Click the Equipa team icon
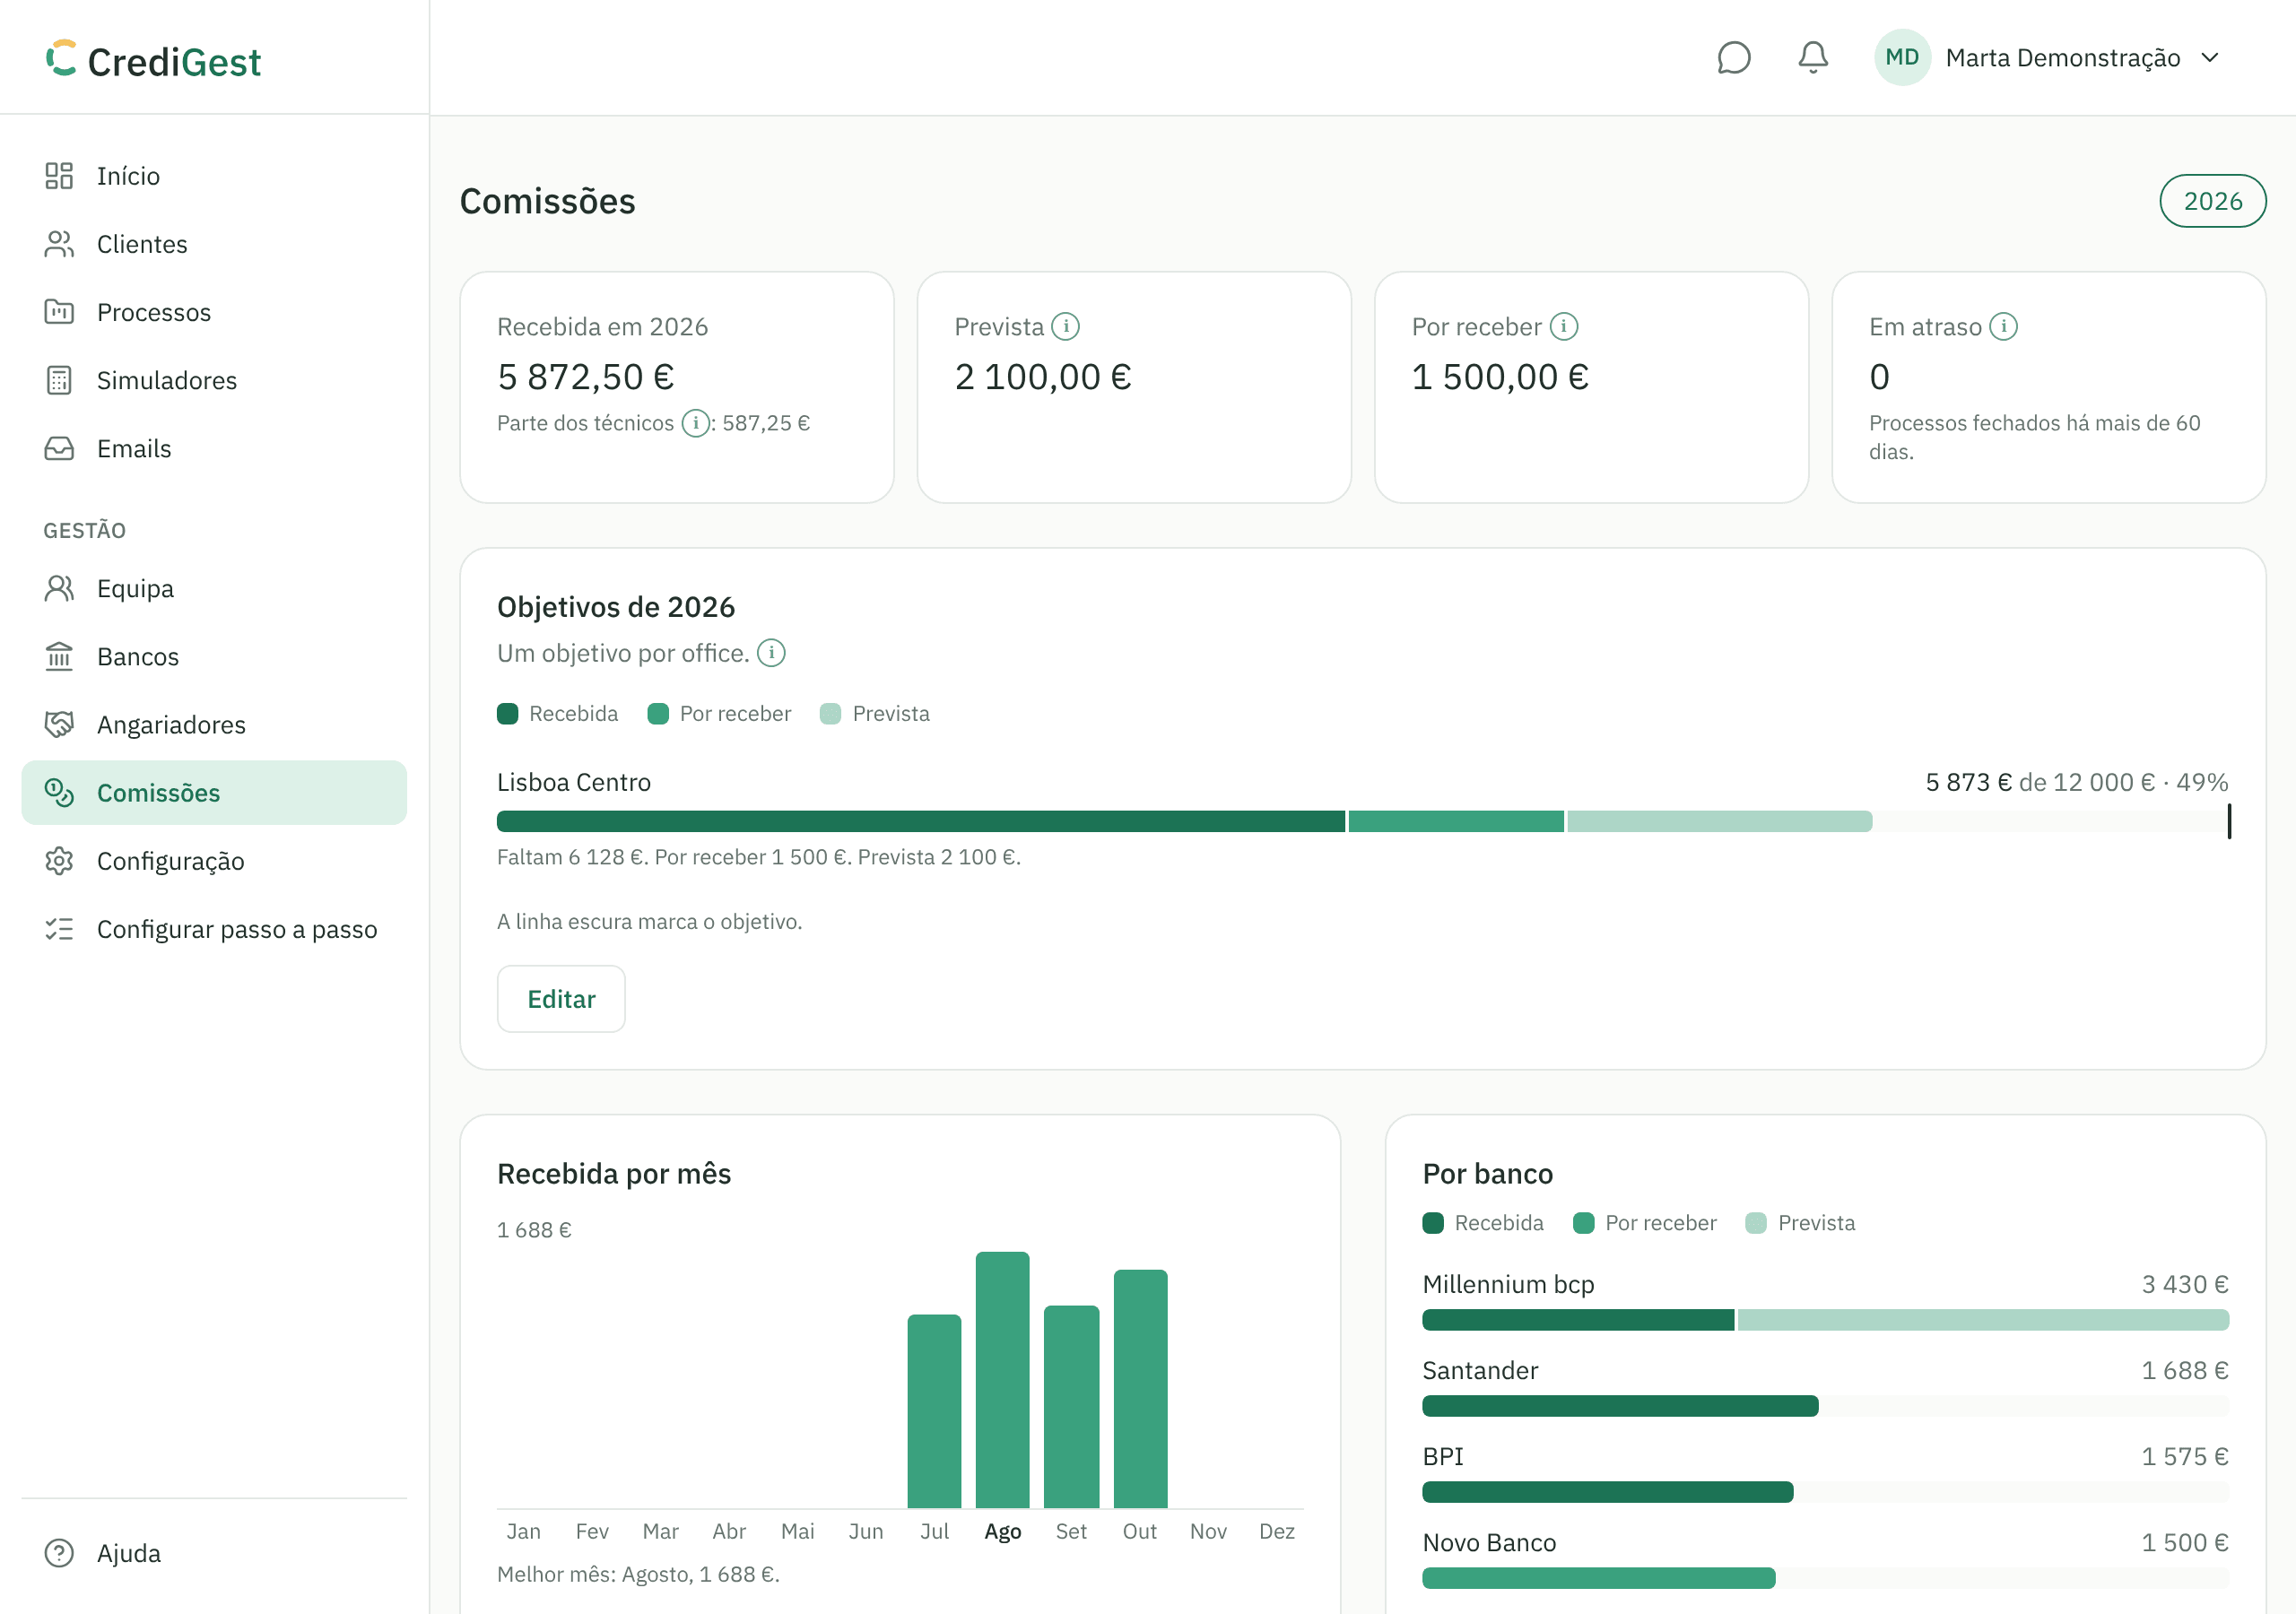 [59, 588]
